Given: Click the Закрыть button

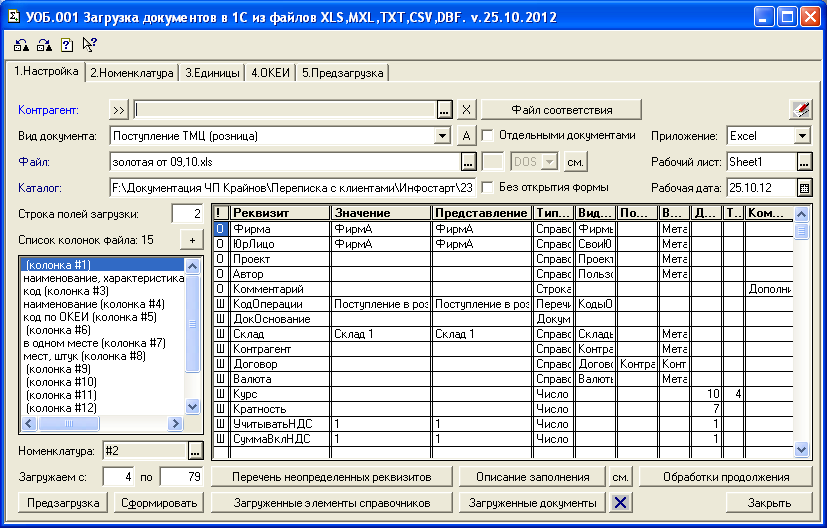Looking at the screenshot, I should click(x=770, y=503).
